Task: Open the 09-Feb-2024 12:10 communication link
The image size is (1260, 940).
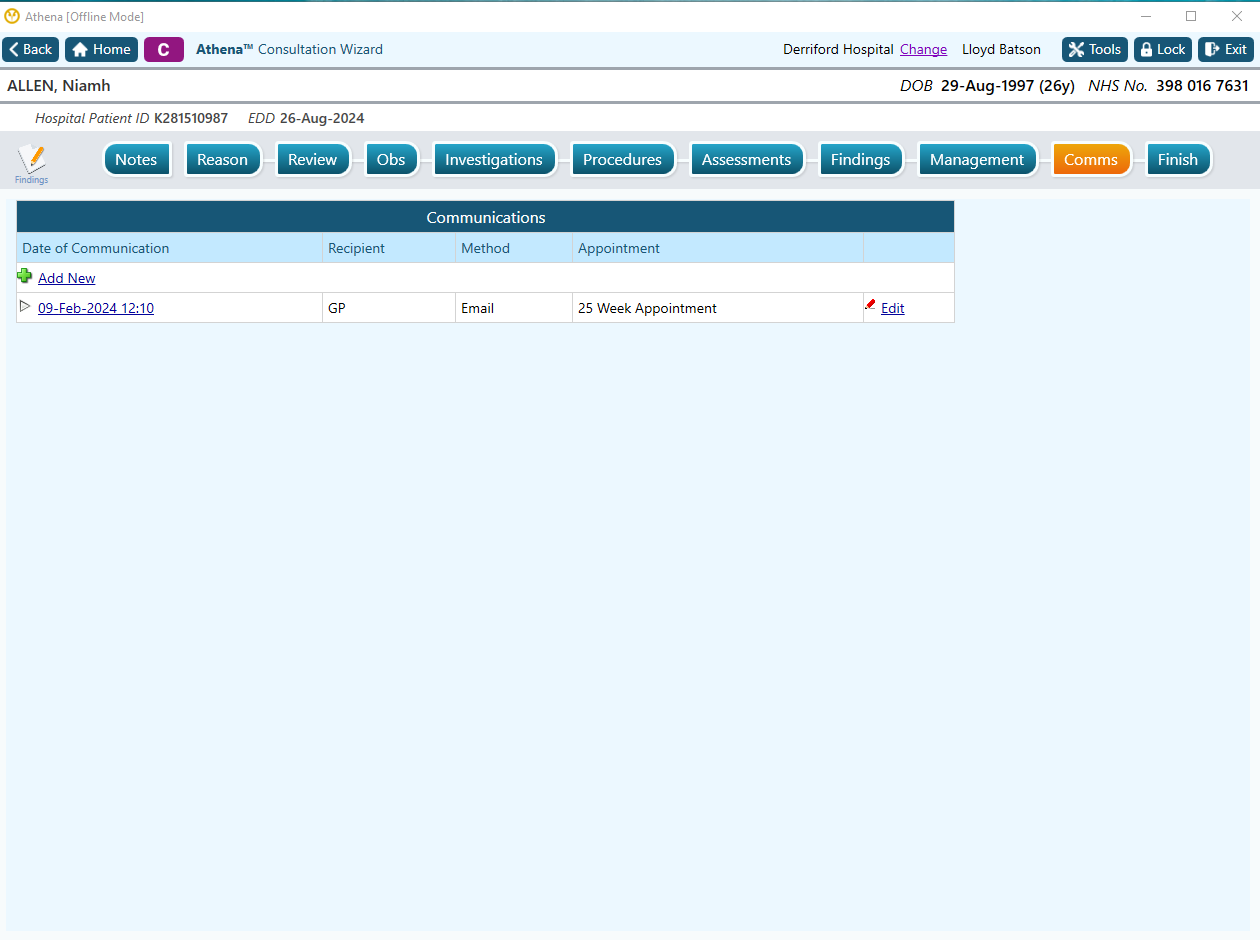Action: pos(96,308)
